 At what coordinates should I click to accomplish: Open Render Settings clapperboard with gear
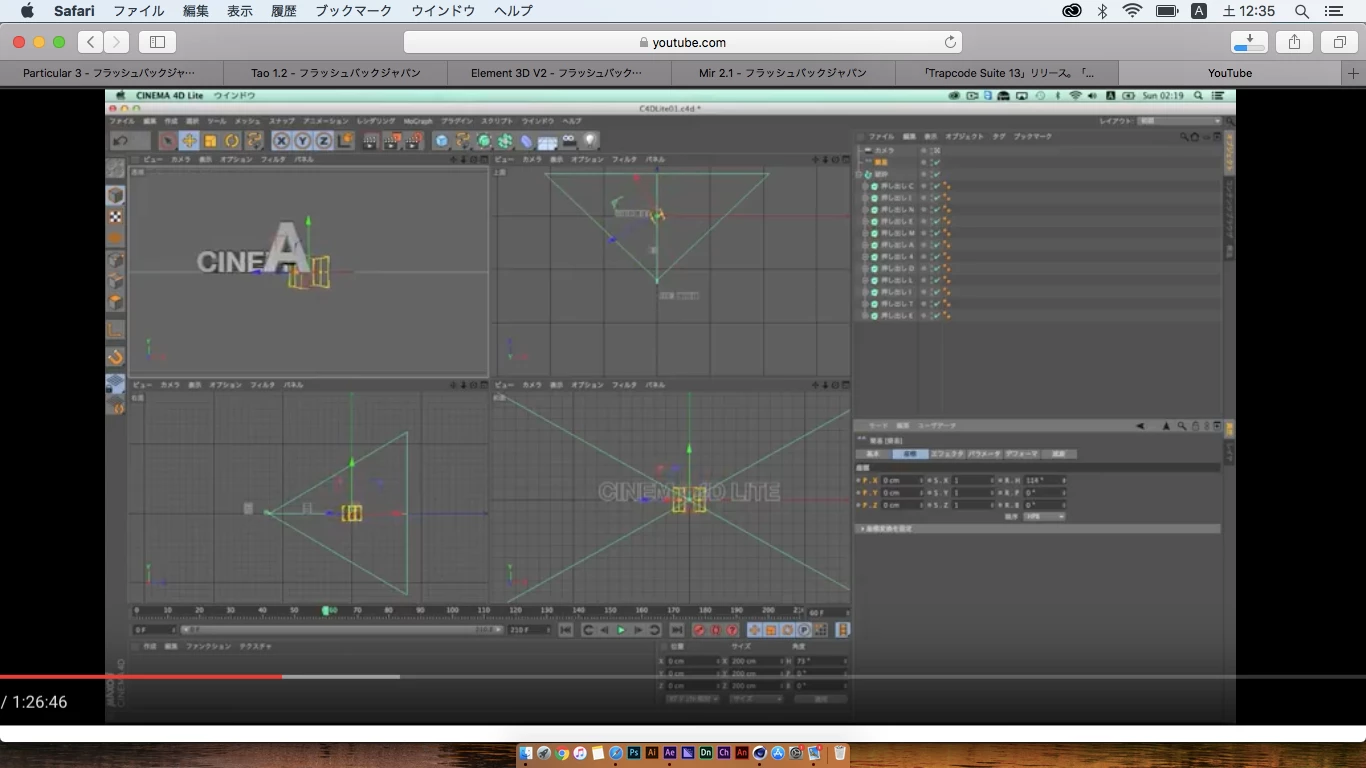coord(413,141)
